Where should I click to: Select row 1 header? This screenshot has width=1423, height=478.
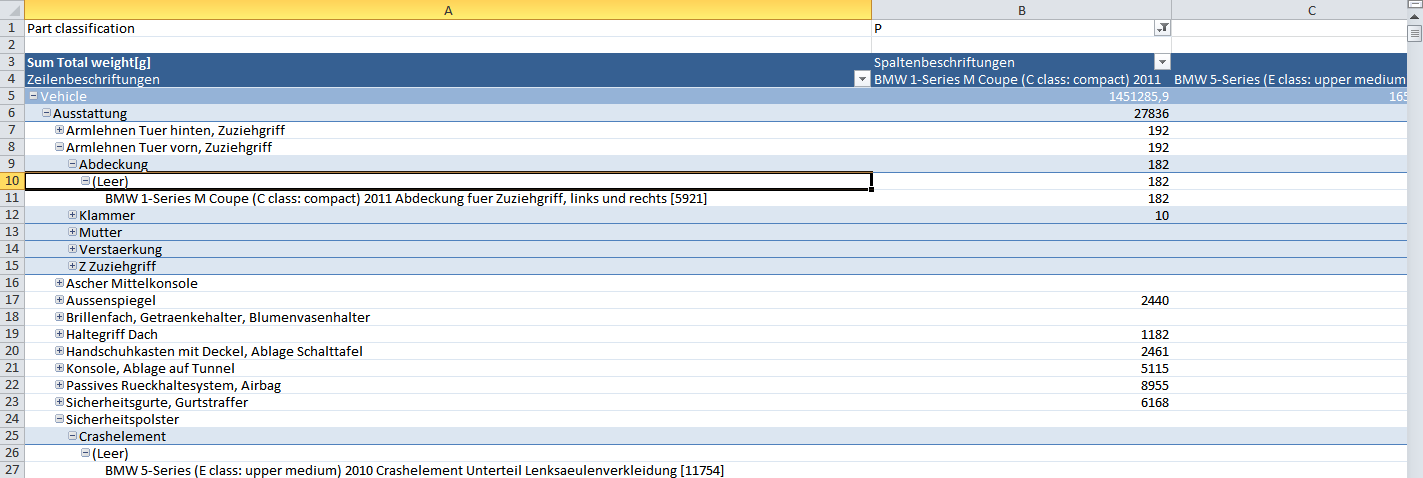11,29
